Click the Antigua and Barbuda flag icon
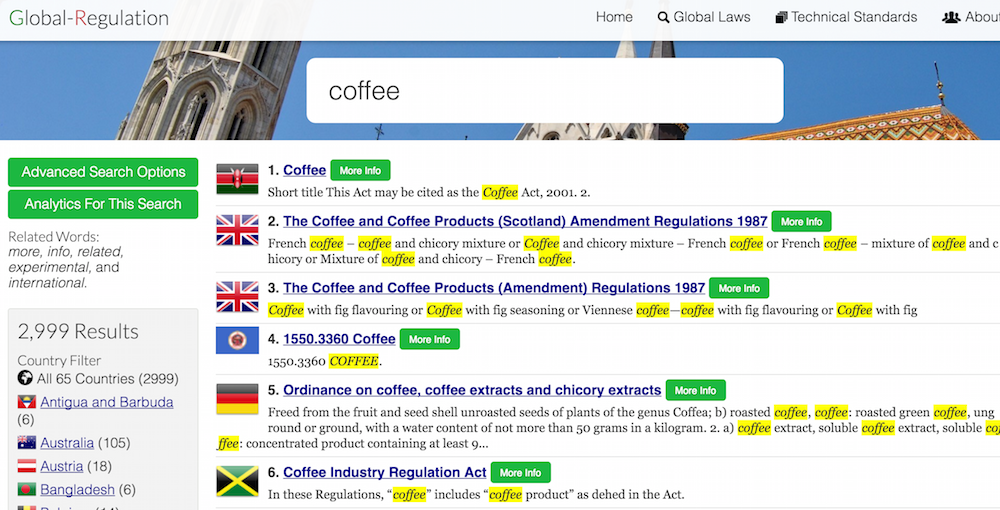 pos(25,402)
